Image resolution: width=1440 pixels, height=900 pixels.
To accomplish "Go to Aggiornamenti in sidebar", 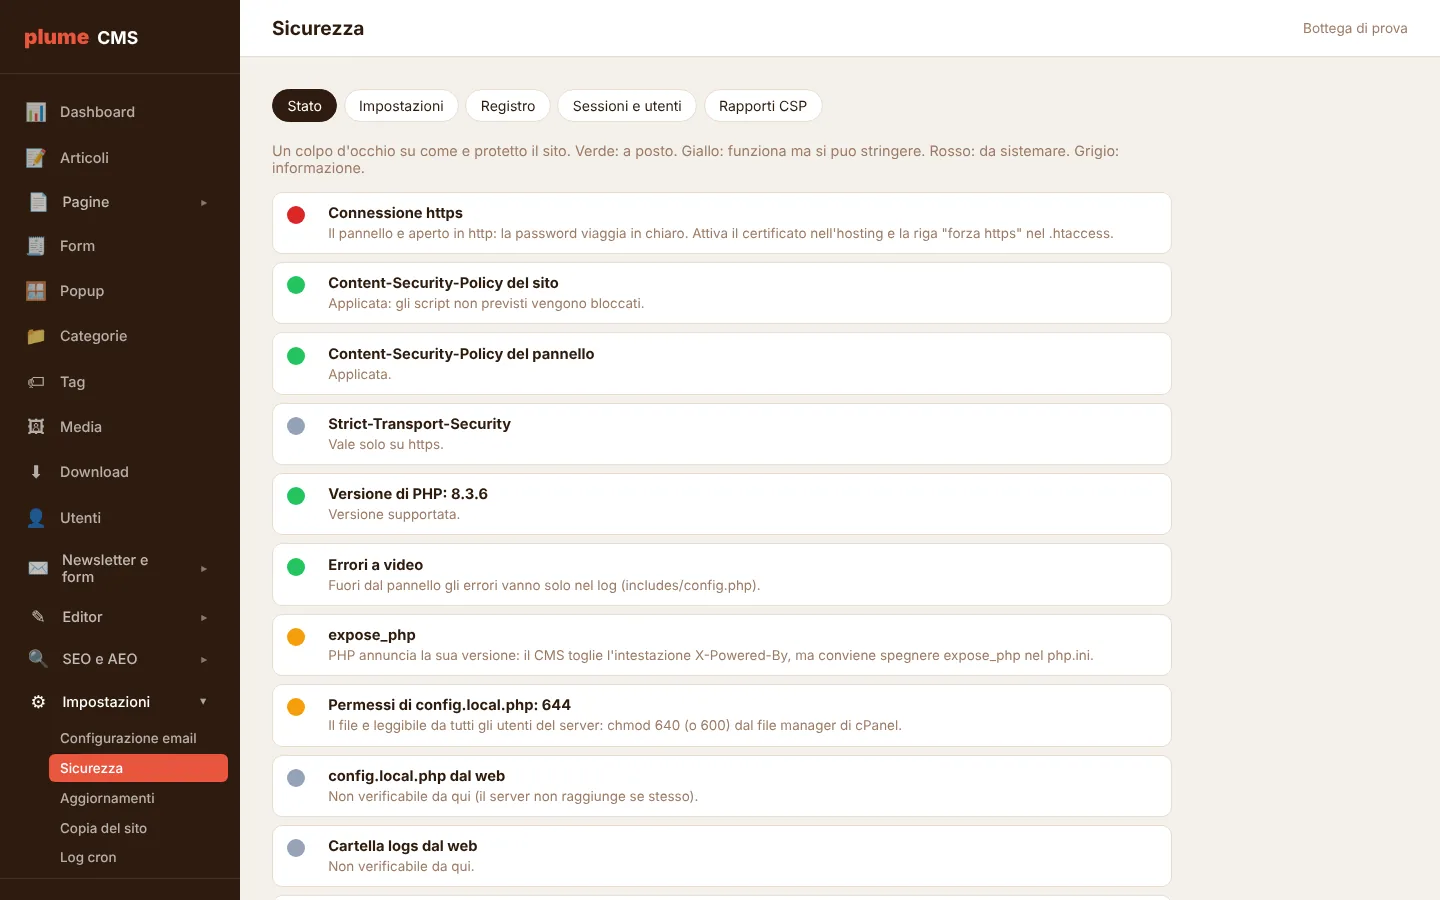I will tap(107, 798).
